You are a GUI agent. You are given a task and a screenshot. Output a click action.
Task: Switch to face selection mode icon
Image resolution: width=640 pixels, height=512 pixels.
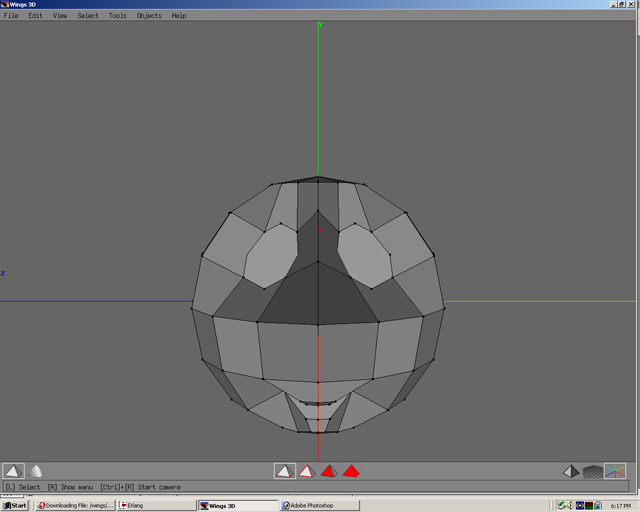tap(329, 471)
